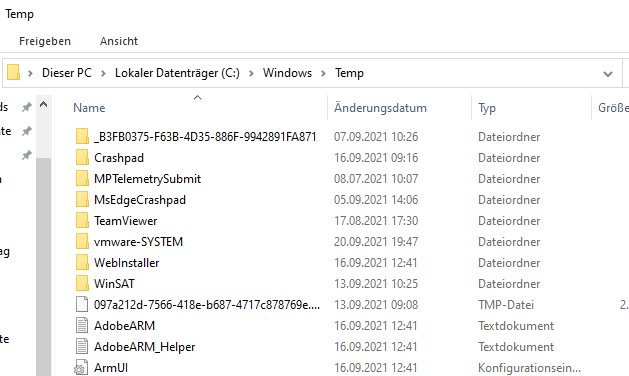Click the date 13.09.2021 10:25
This screenshot has height=376, width=629.
pos(376,284)
